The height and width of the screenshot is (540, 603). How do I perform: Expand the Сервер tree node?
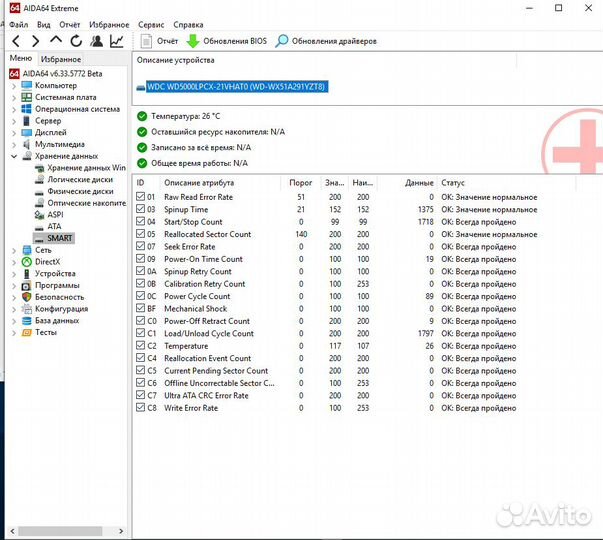[14, 121]
